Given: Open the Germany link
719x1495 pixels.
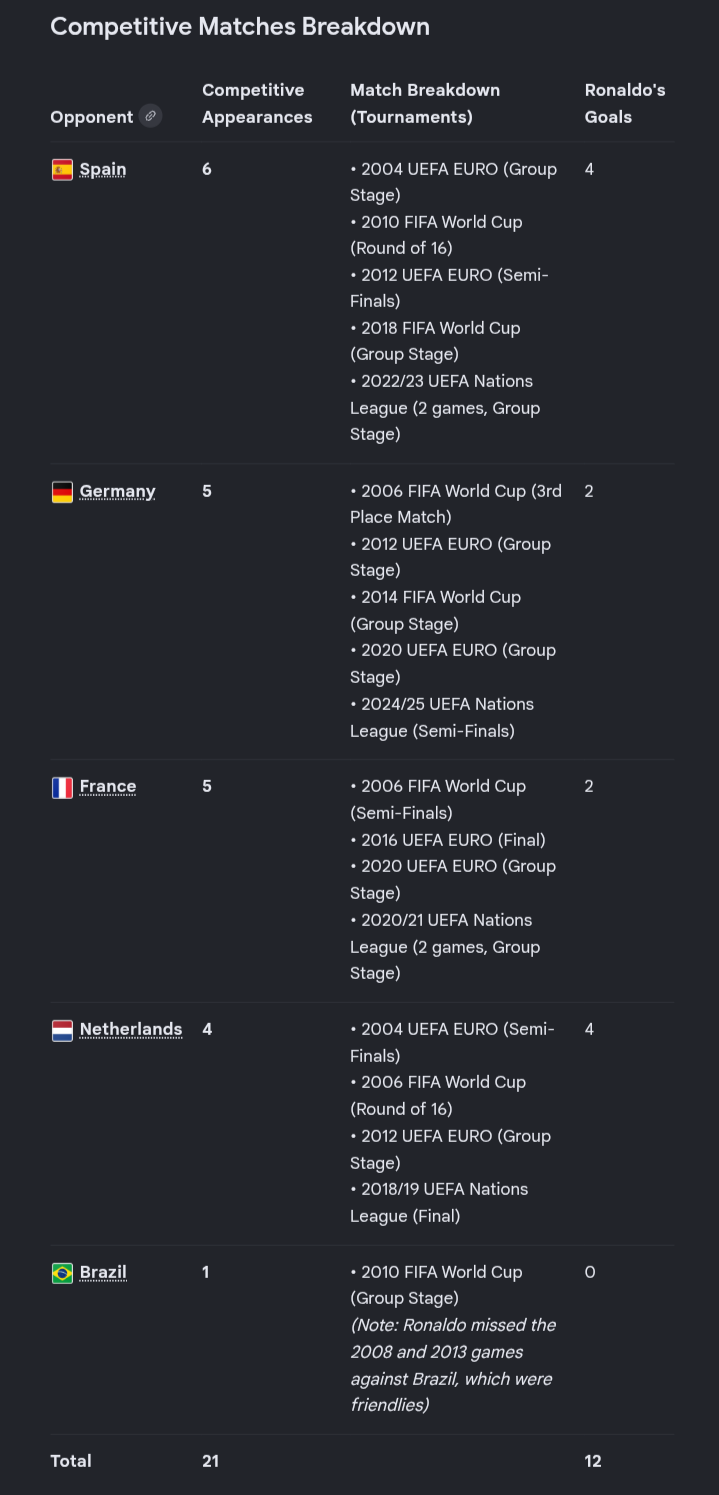Looking at the screenshot, I should 118,491.
